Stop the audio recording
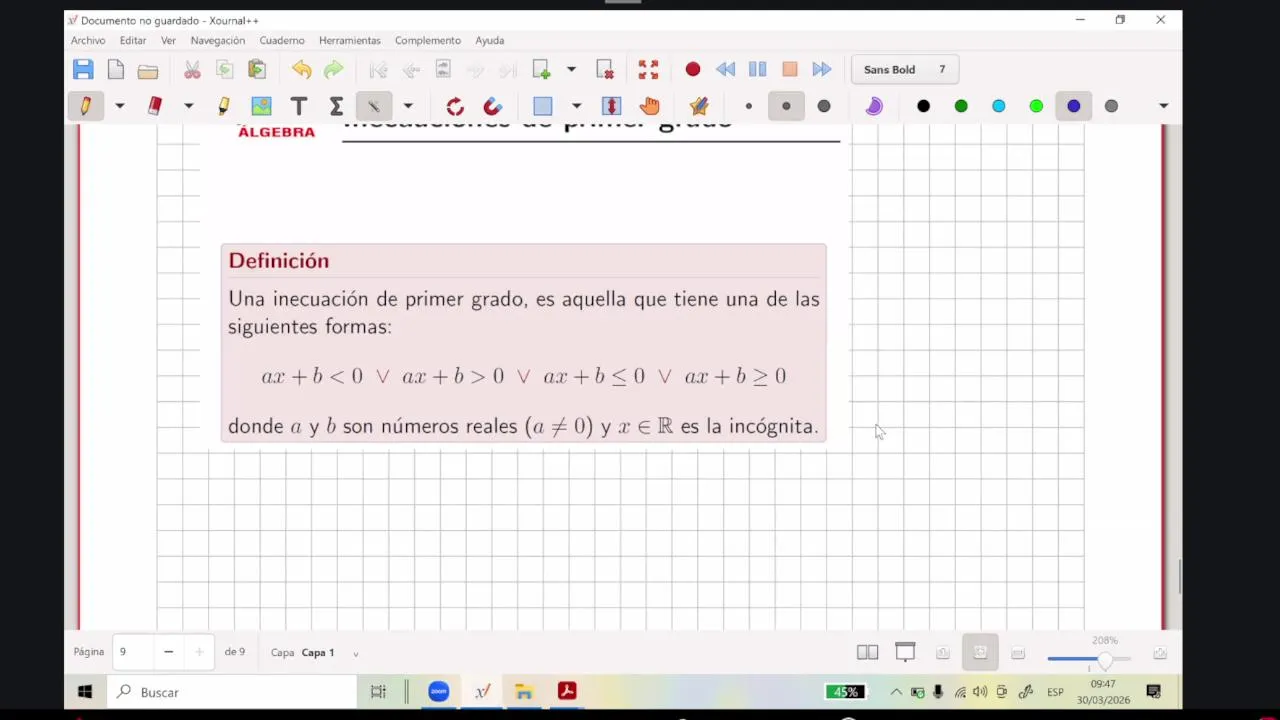Screen dimensions: 1280x720 click(x=790, y=69)
